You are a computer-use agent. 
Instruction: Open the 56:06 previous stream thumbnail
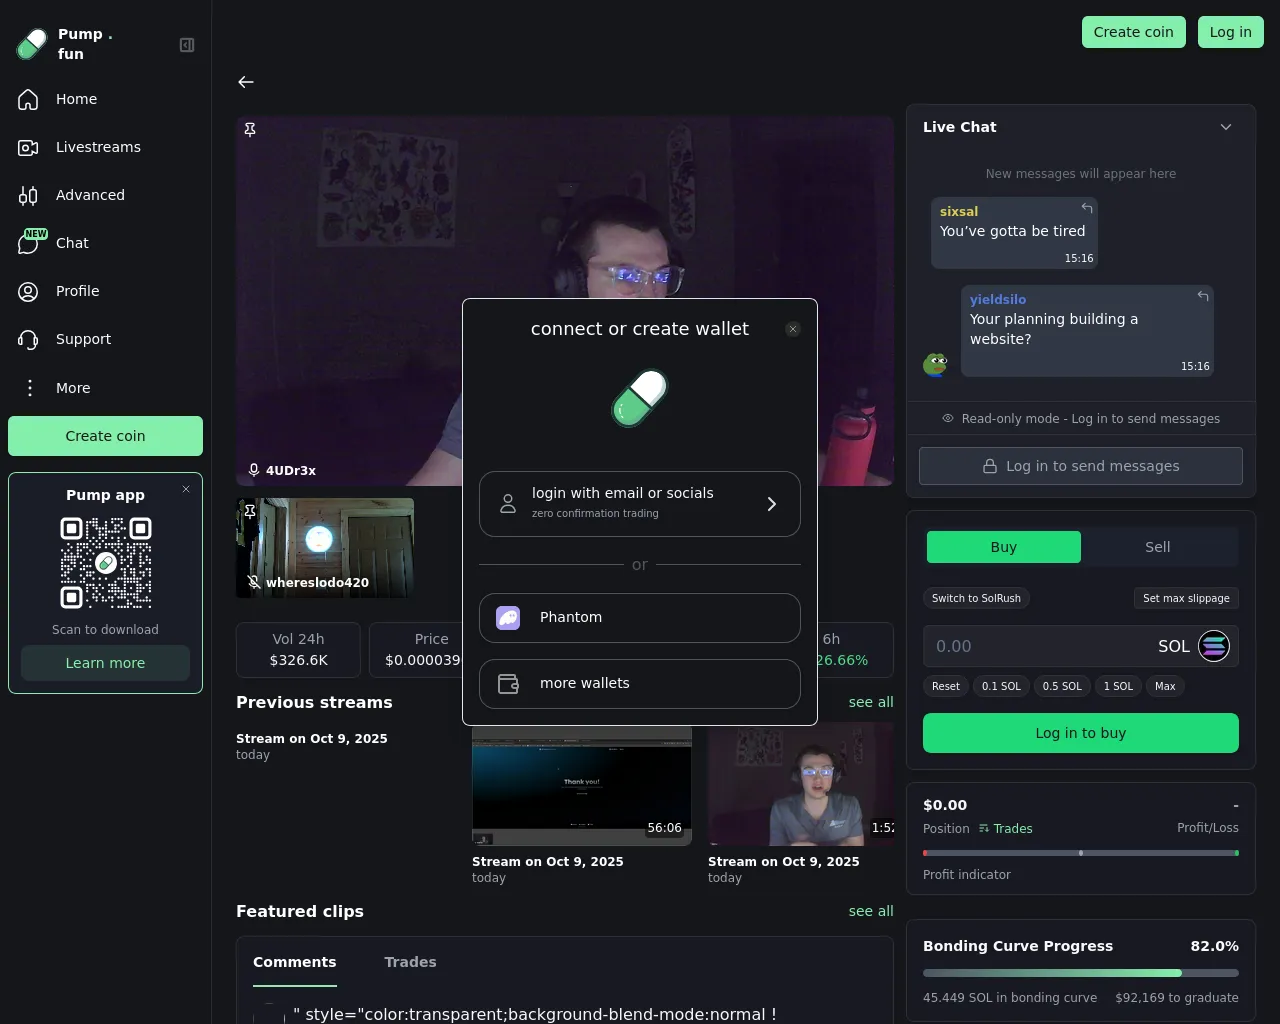click(582, 786)
